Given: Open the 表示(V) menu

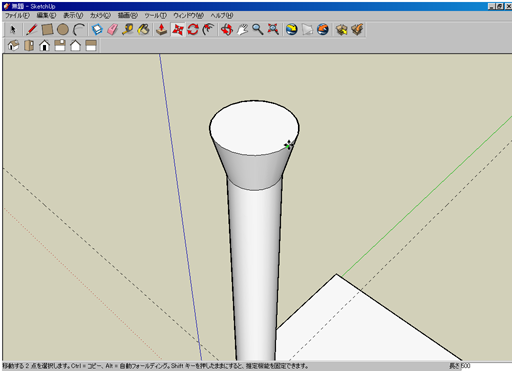Looking at the screenshot, I should [73, 15].
